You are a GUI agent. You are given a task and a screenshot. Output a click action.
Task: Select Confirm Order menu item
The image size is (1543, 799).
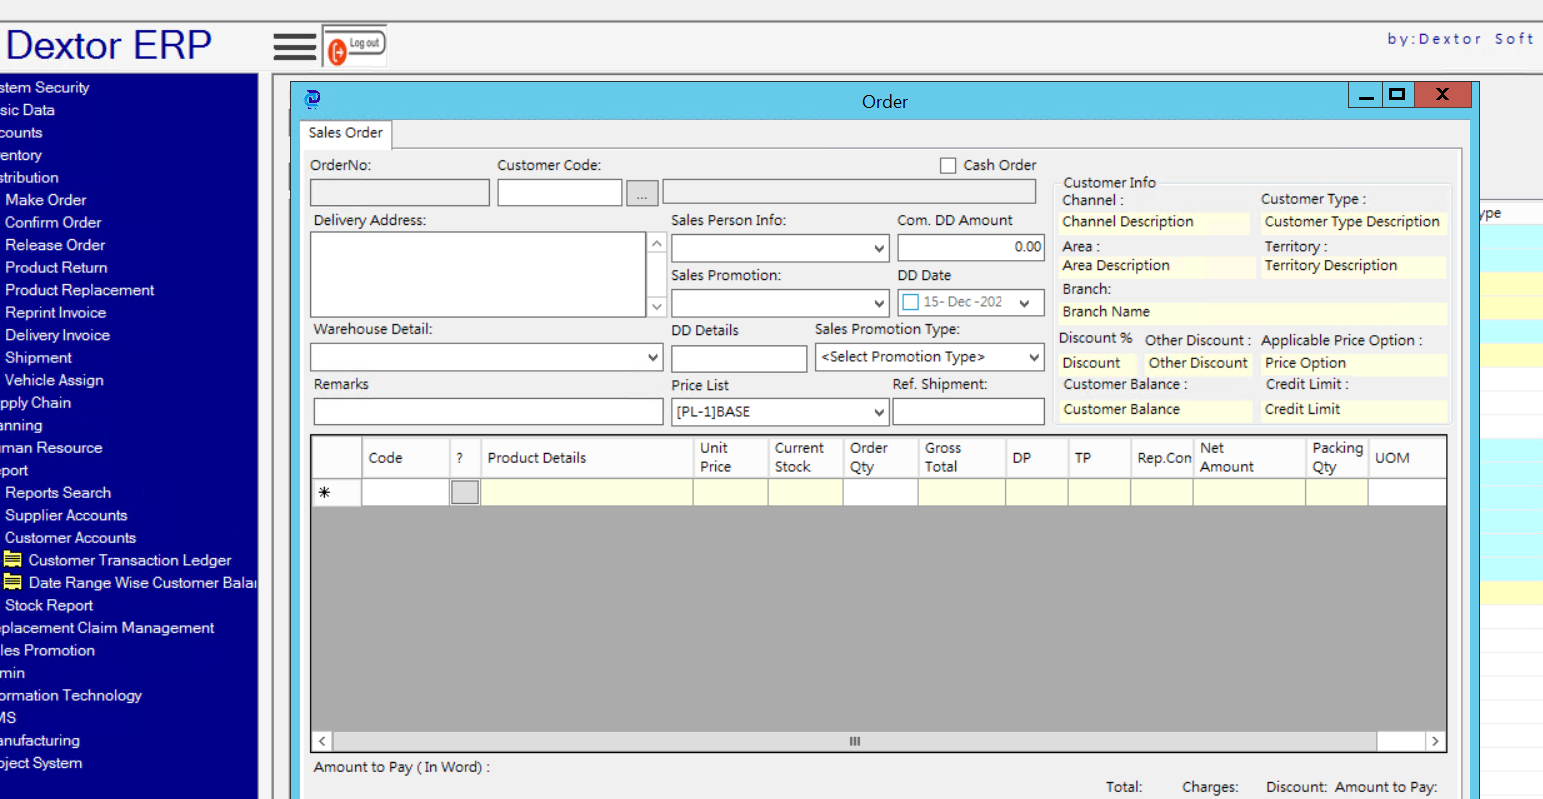[x=53, y=222]
